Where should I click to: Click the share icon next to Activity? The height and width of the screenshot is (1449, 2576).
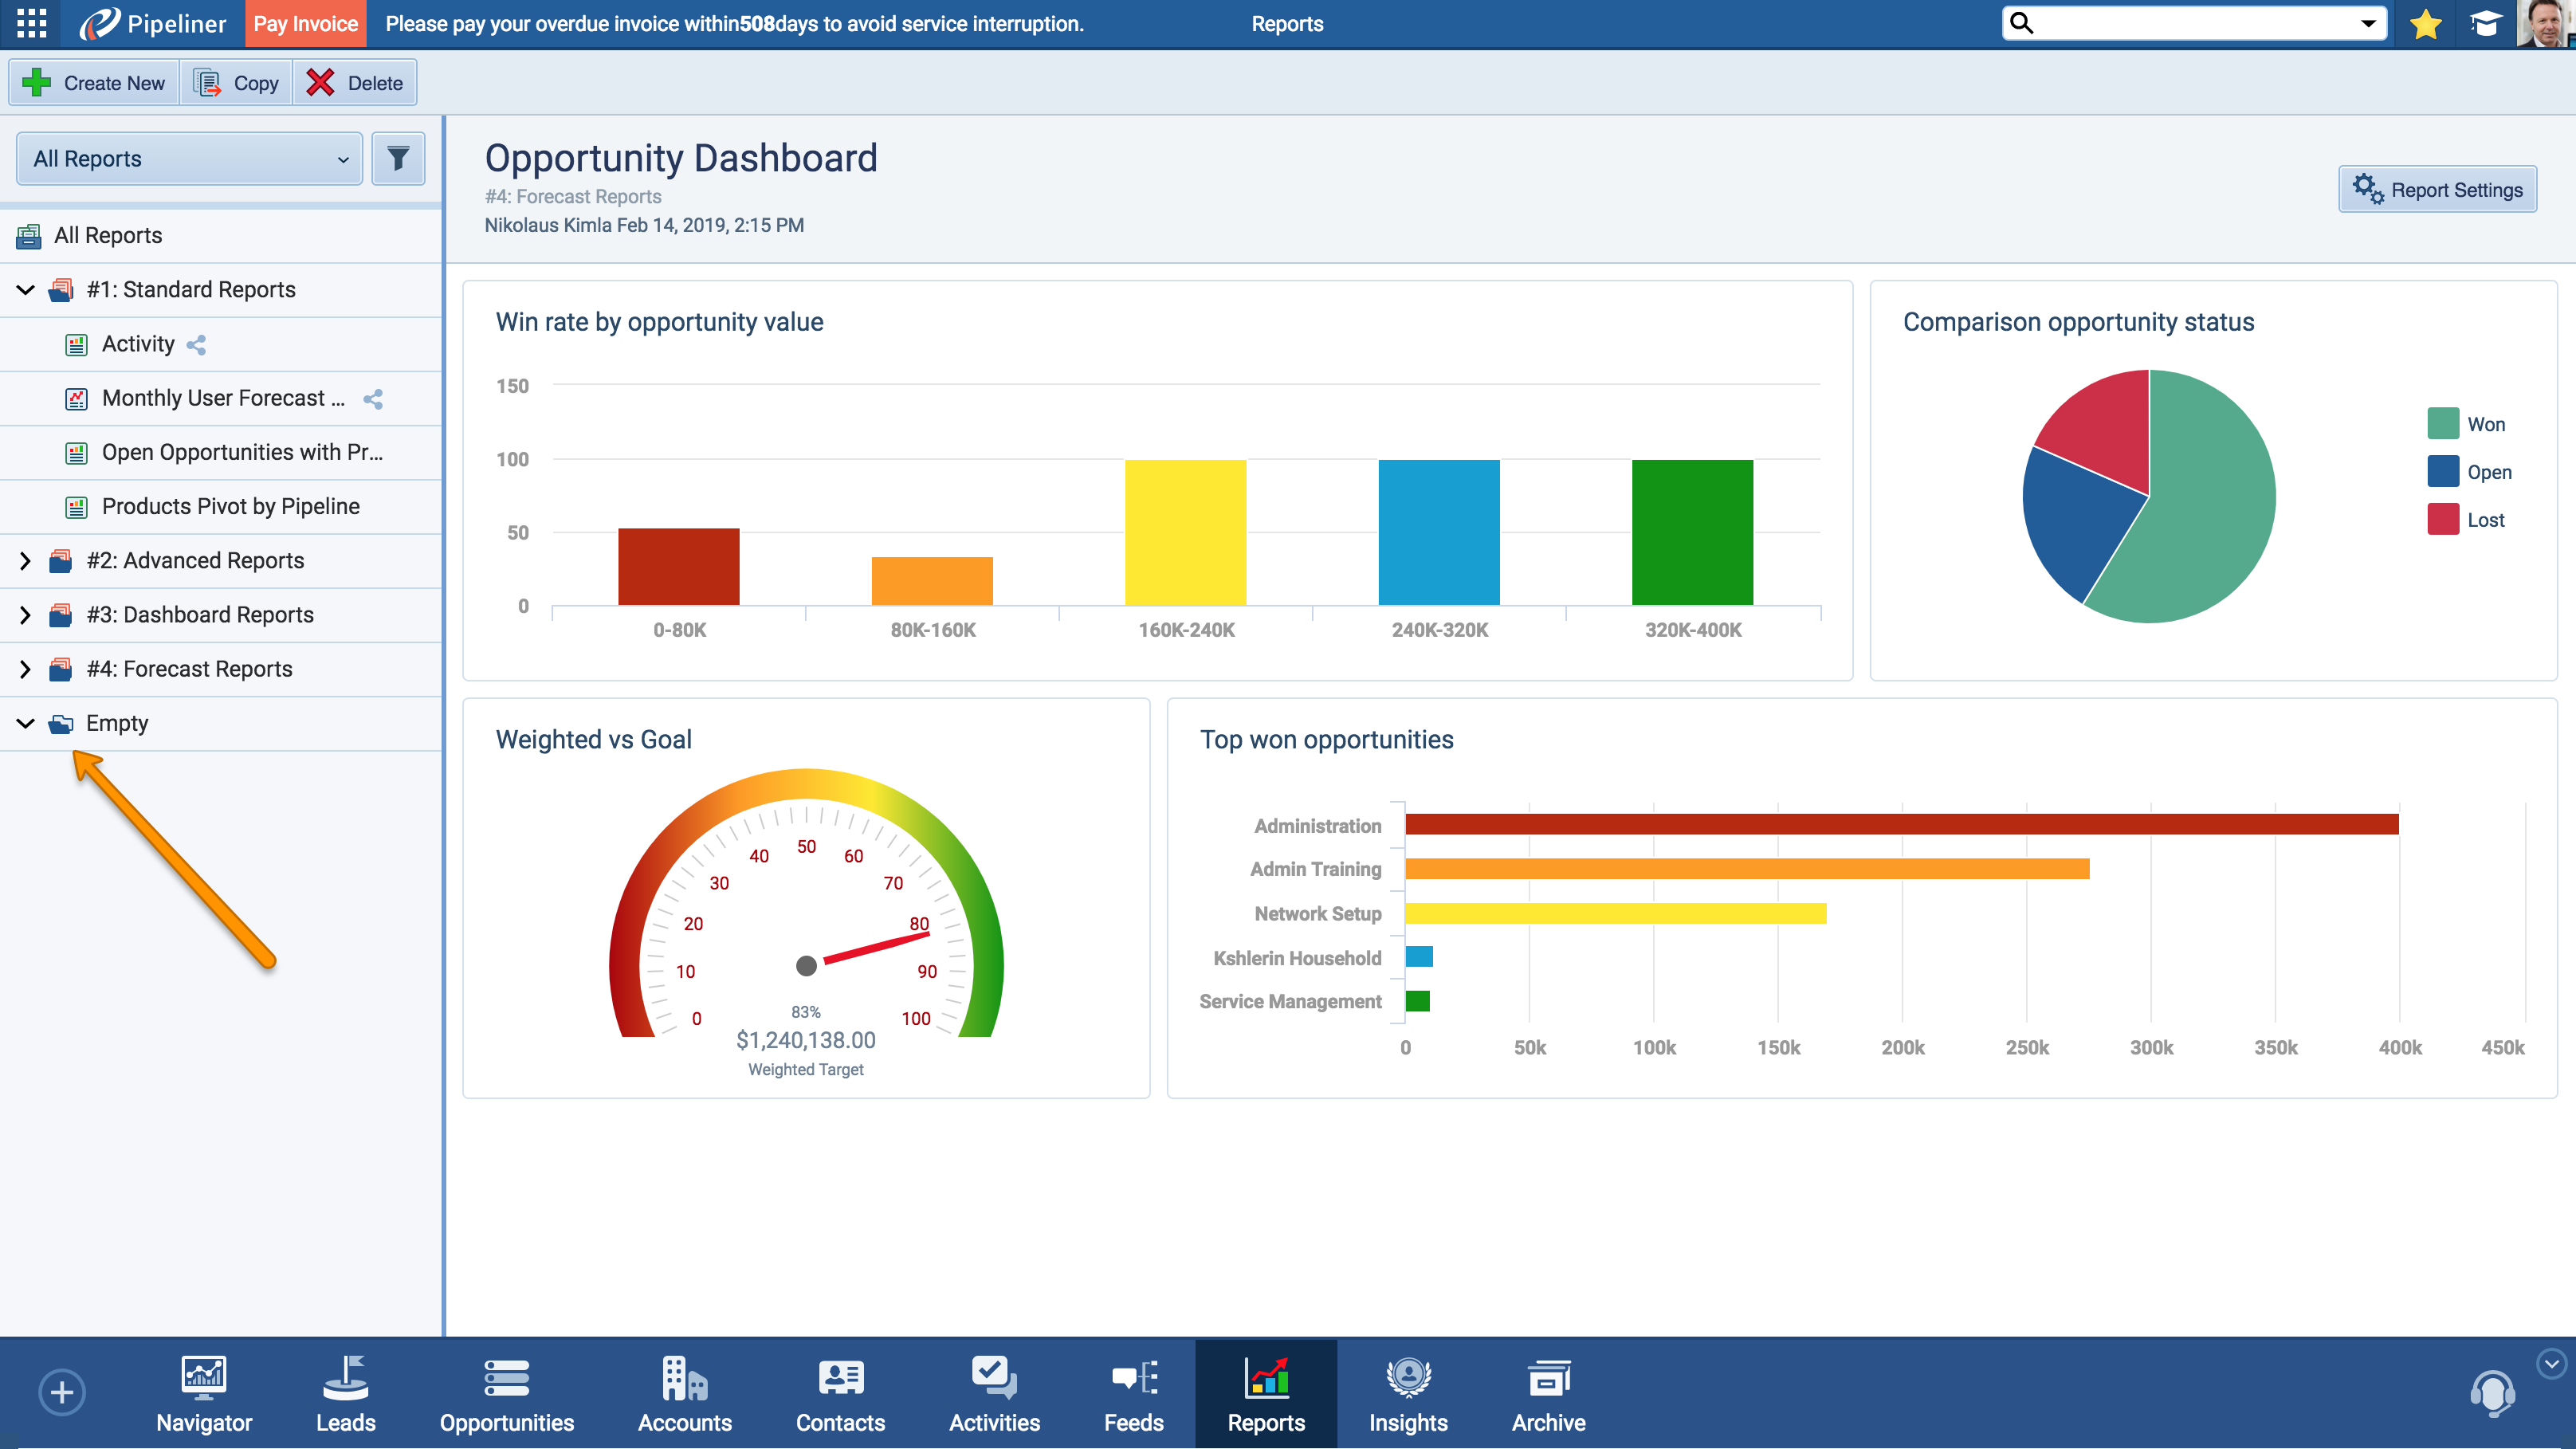click(x=196, y=345)
